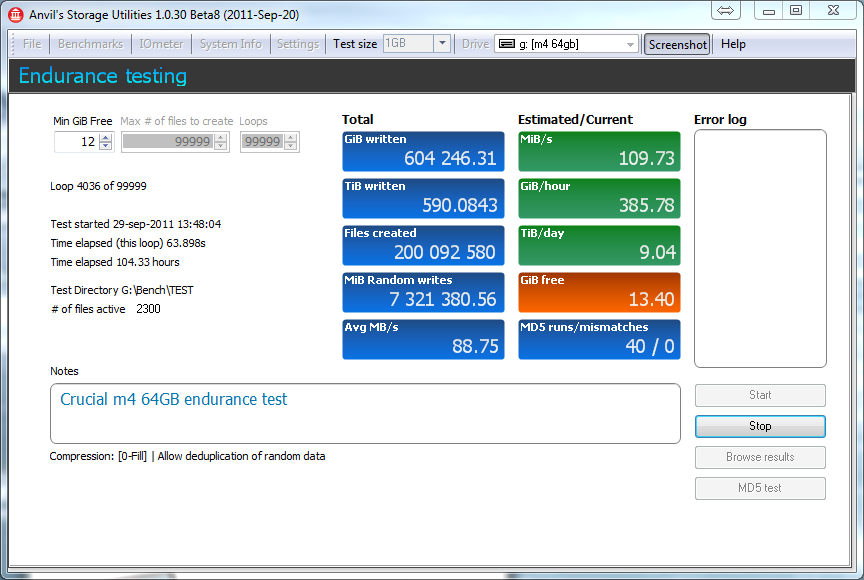Click the MiB Random writes tile
The width and height of the screenshot is (864, 580).
pyautogui.click(x=423, y=292)
